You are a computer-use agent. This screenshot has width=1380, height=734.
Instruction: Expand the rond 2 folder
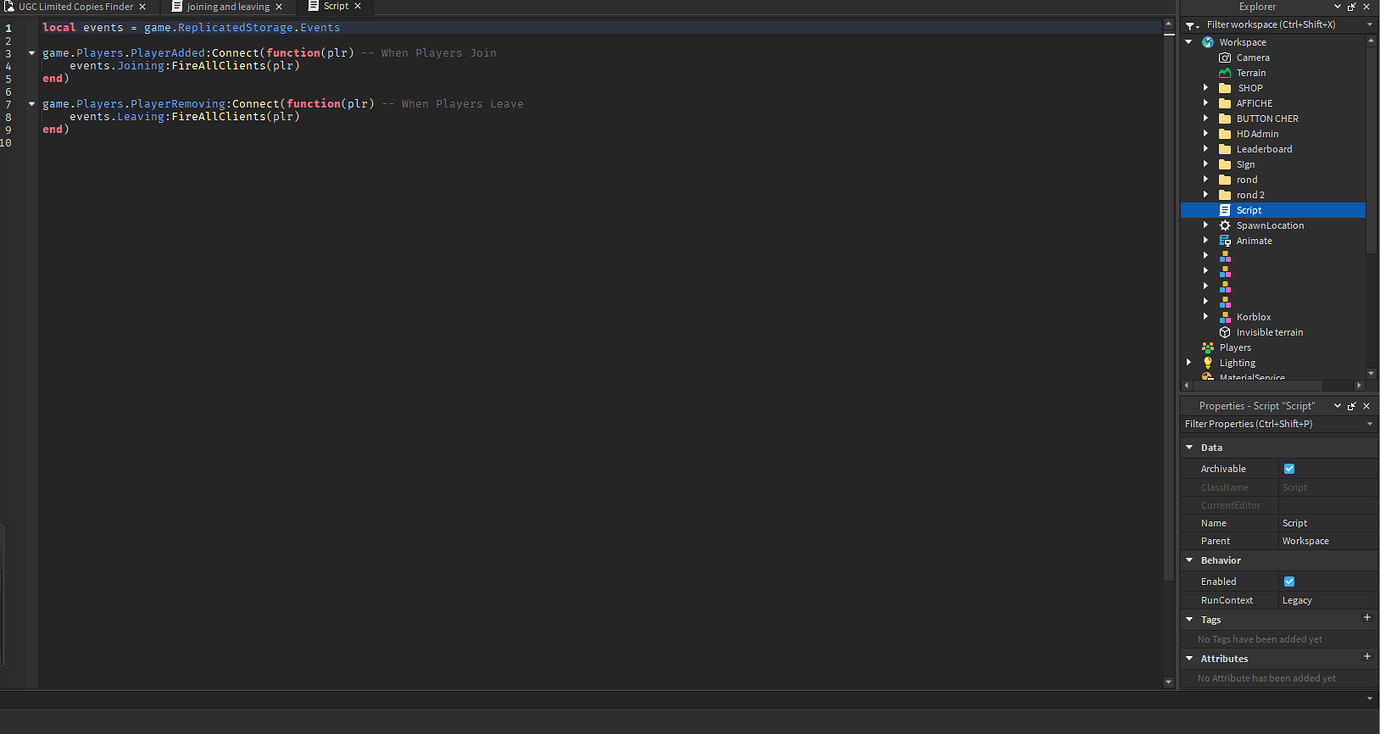coord(1205,194)
